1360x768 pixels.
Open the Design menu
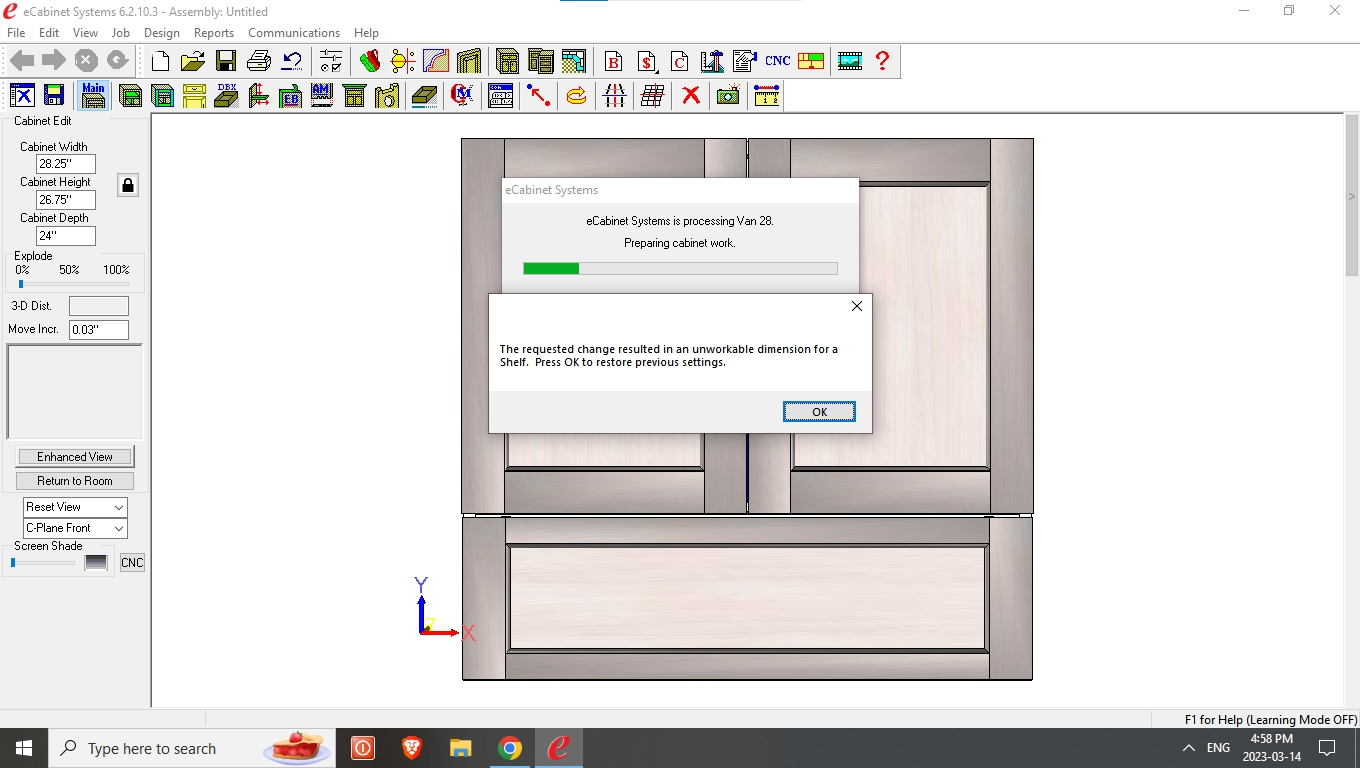coord(161,33)
